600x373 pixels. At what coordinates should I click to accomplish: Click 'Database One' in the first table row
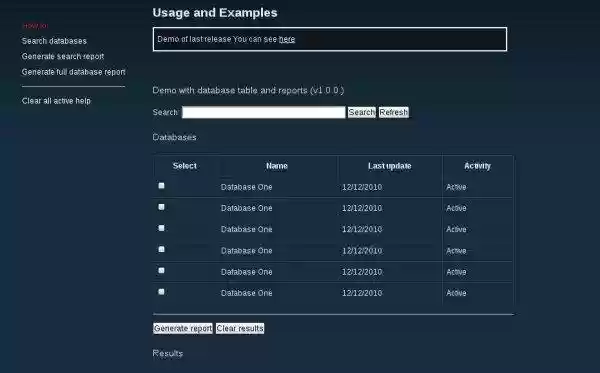pos(246,187)
